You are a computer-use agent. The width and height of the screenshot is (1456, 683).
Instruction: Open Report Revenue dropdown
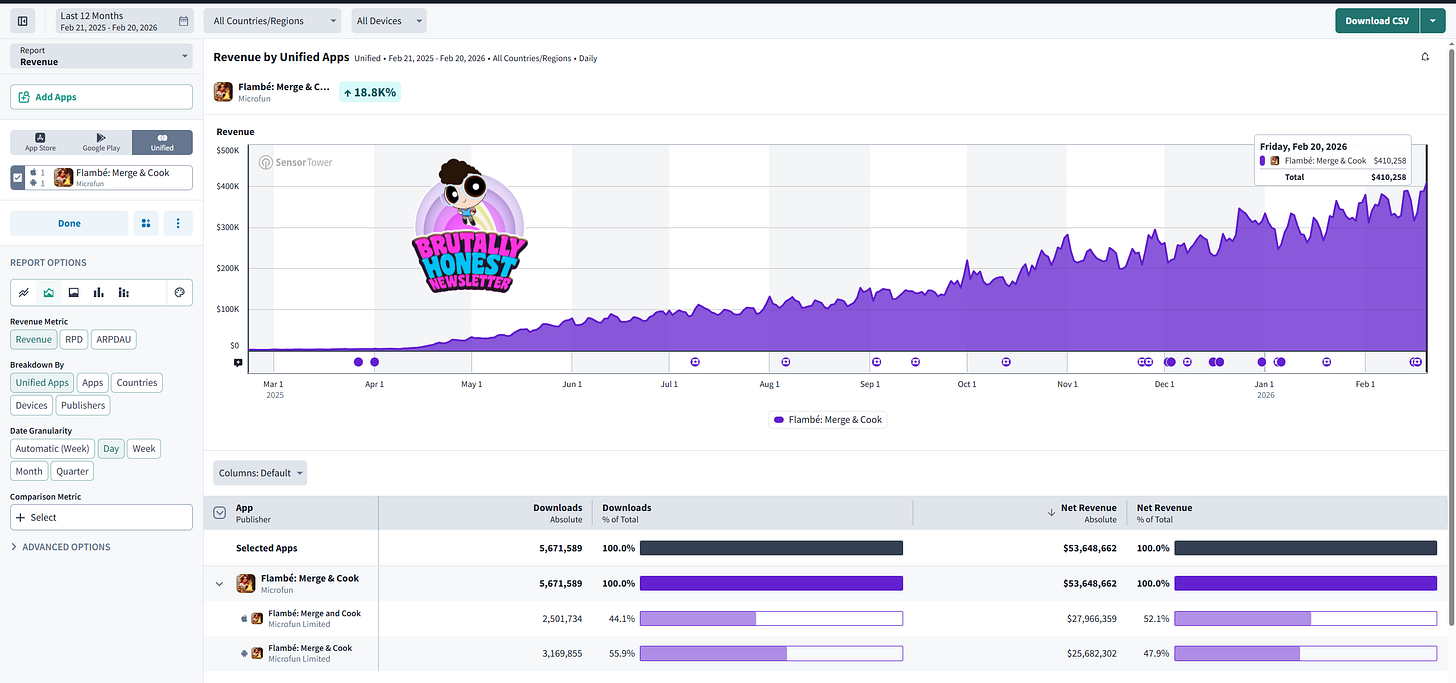(101, 56)
